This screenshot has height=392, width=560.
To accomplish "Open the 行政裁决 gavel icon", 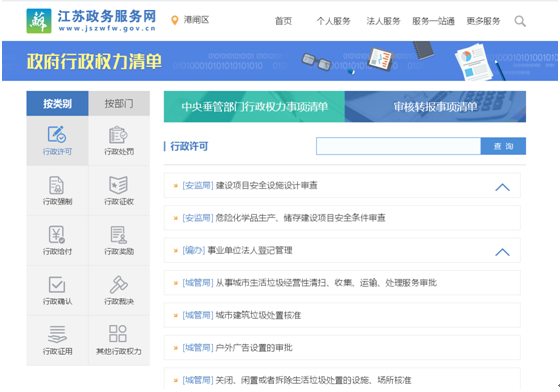I will coord(118,285).
